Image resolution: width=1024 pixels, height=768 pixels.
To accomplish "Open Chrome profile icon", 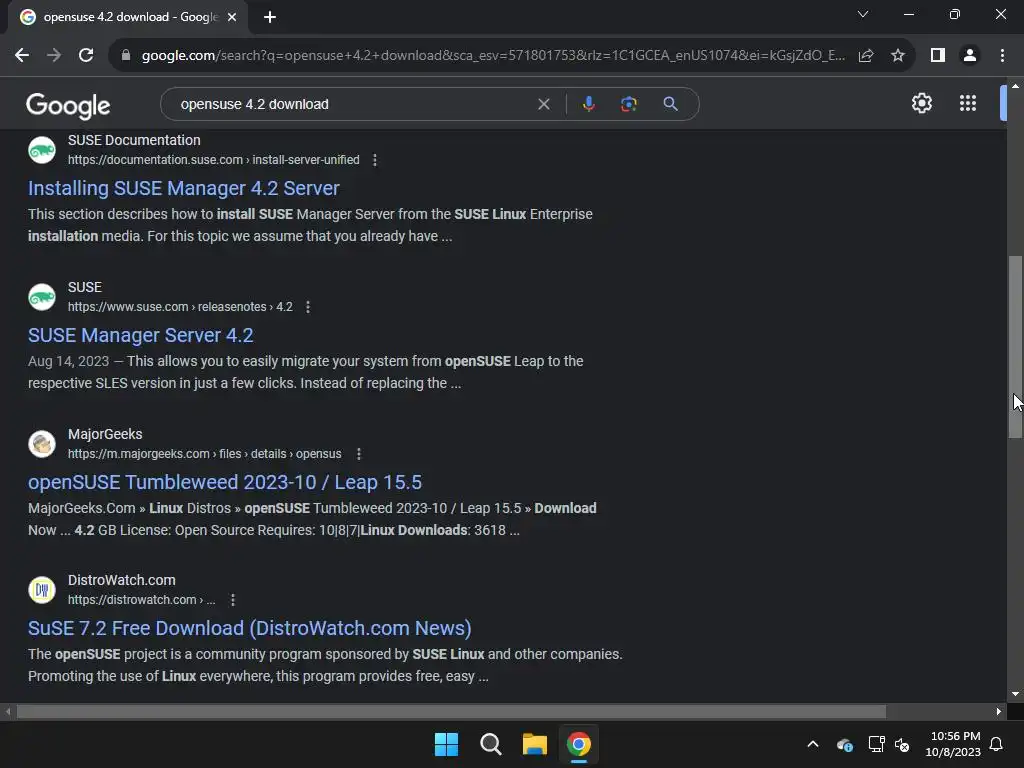I will pos(970,56).
